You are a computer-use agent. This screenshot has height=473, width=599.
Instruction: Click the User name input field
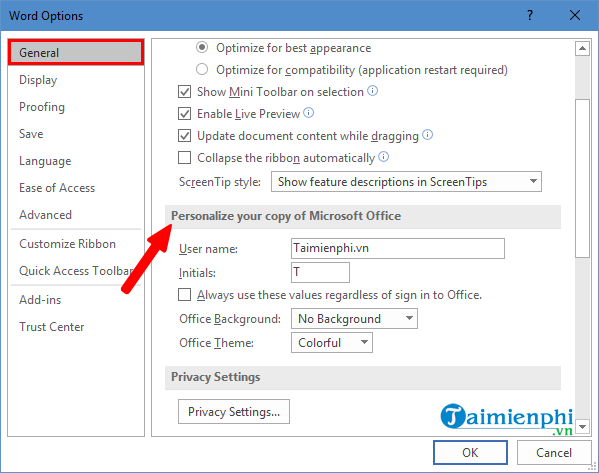(398, 248)
